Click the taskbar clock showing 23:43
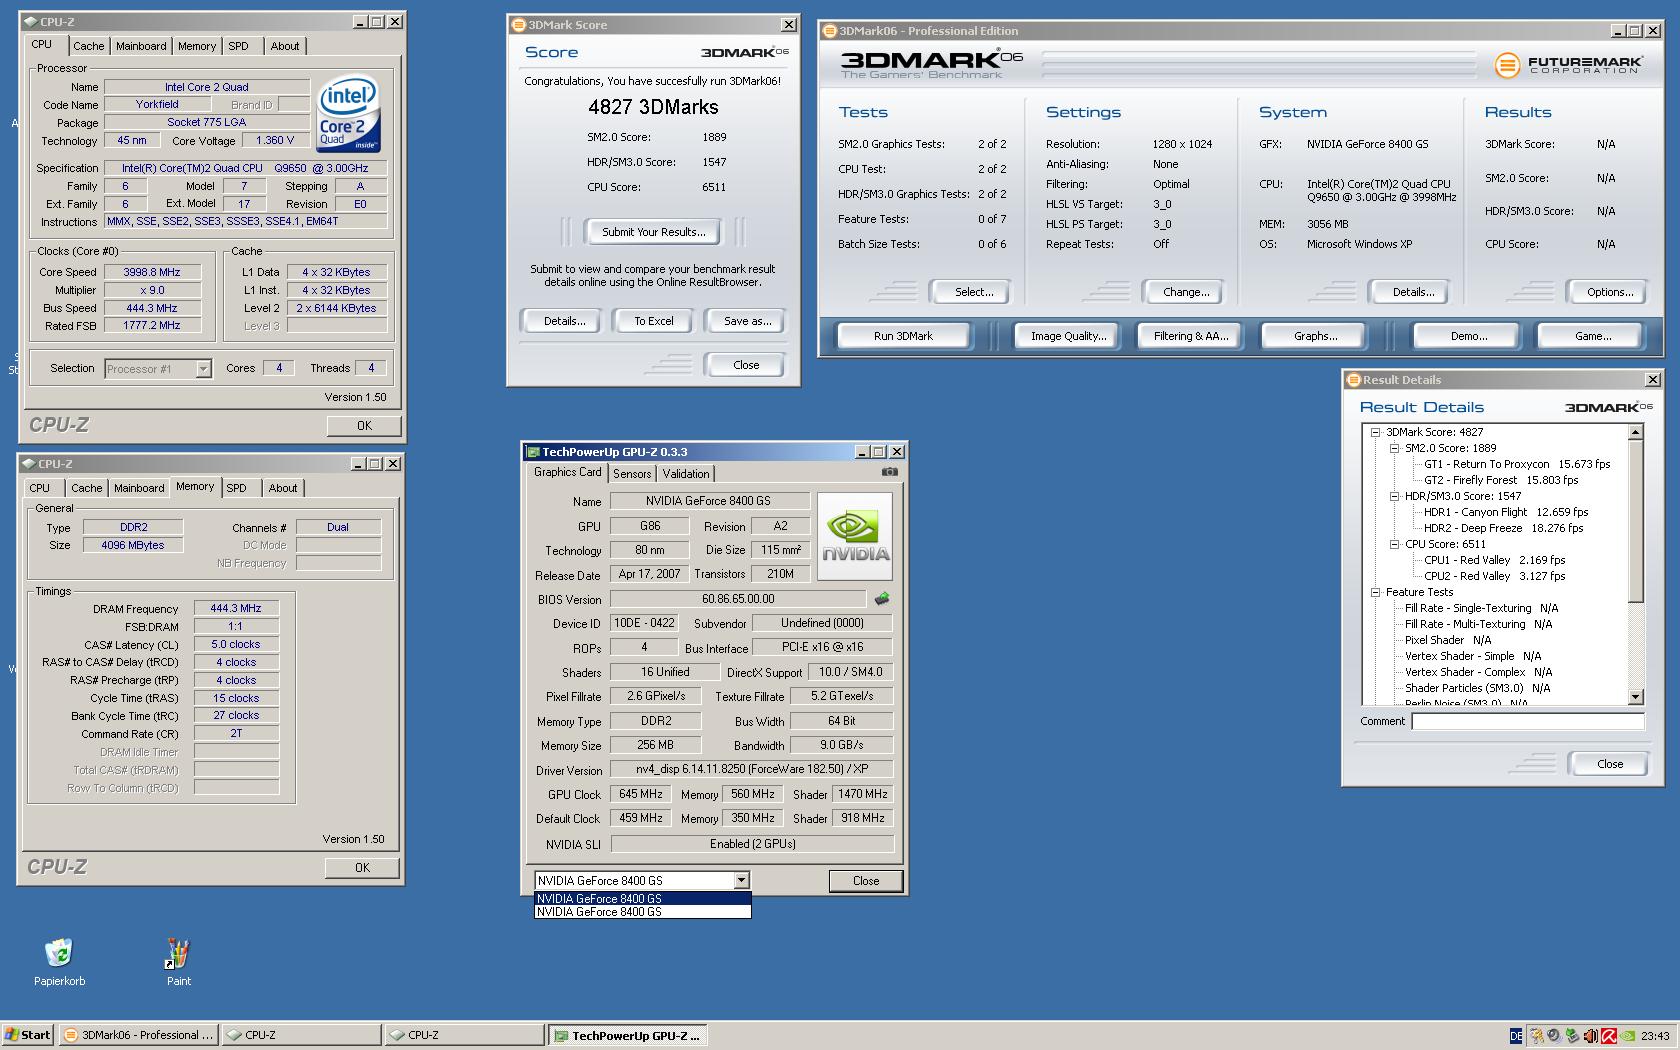Image resolution: width=1680 pixels, height=1050 pixels. click(x=1654, y=1036)
